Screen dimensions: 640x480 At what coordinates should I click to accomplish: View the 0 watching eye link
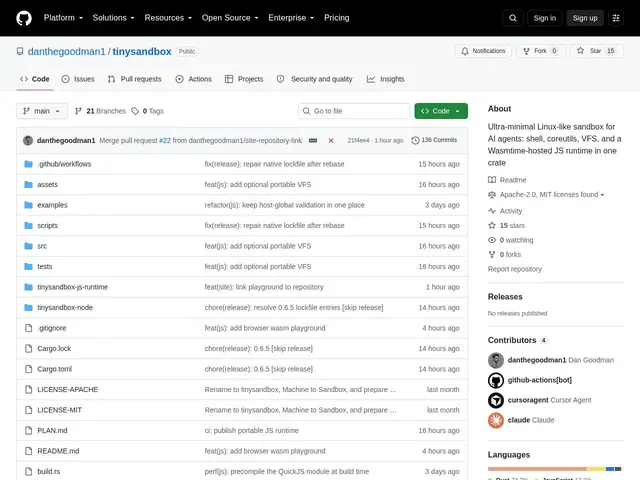[516, 240]
